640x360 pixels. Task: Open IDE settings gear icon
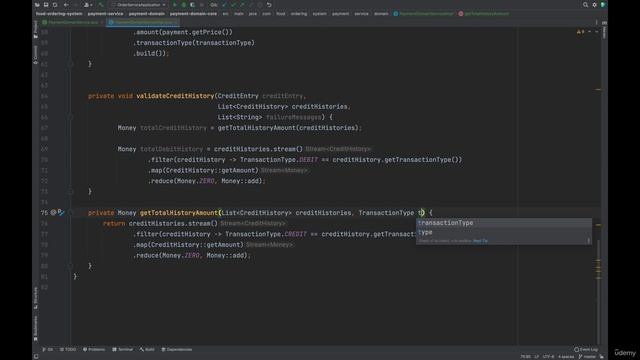594,5
